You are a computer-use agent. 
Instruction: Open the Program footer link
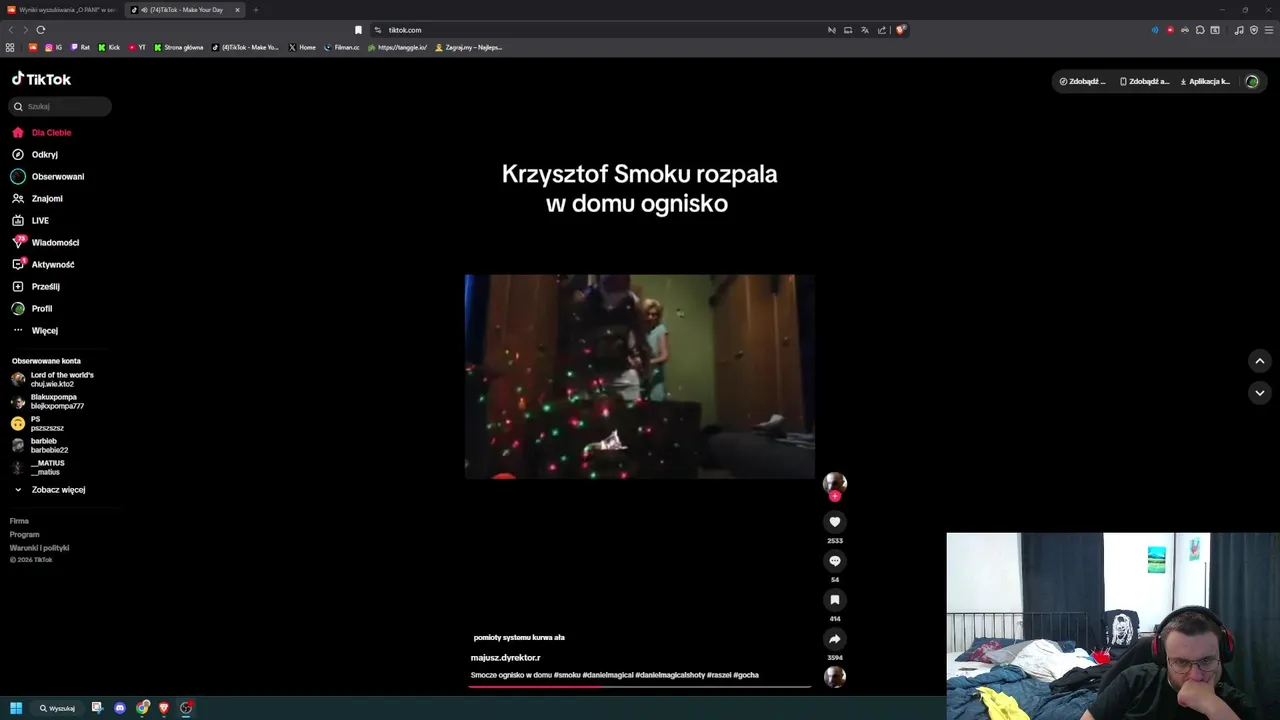point(24,534)
